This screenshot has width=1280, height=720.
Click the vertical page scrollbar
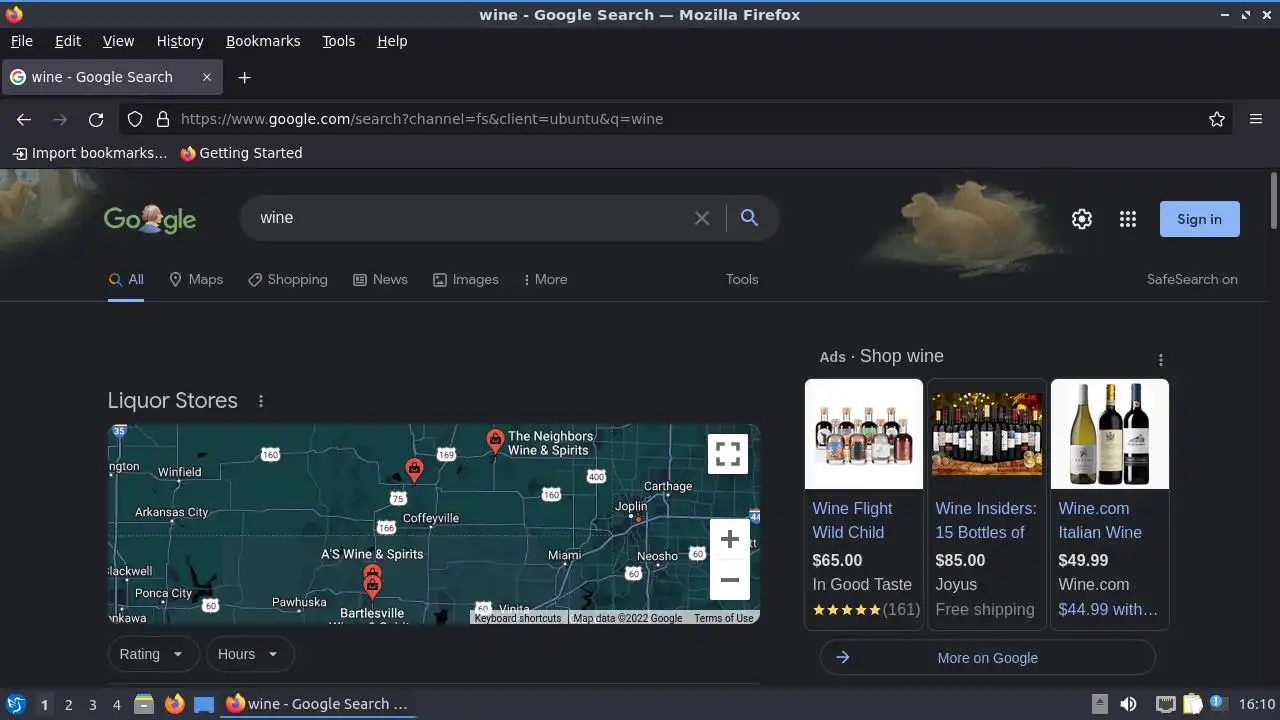point(1273,201)
